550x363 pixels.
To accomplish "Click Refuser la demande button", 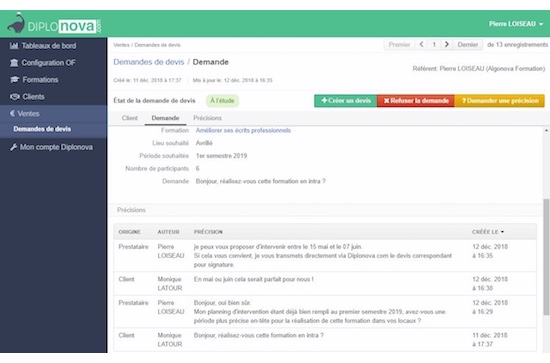I will [416, 101].
